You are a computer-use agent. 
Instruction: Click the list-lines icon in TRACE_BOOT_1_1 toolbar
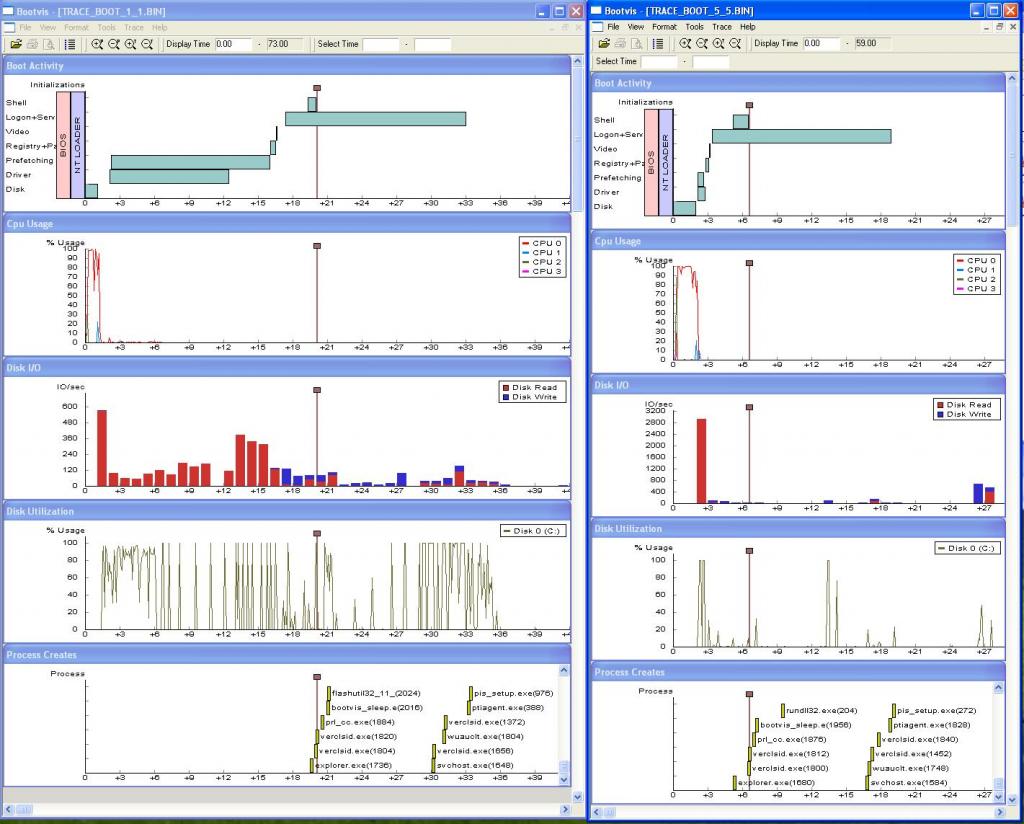click(70, 44)
